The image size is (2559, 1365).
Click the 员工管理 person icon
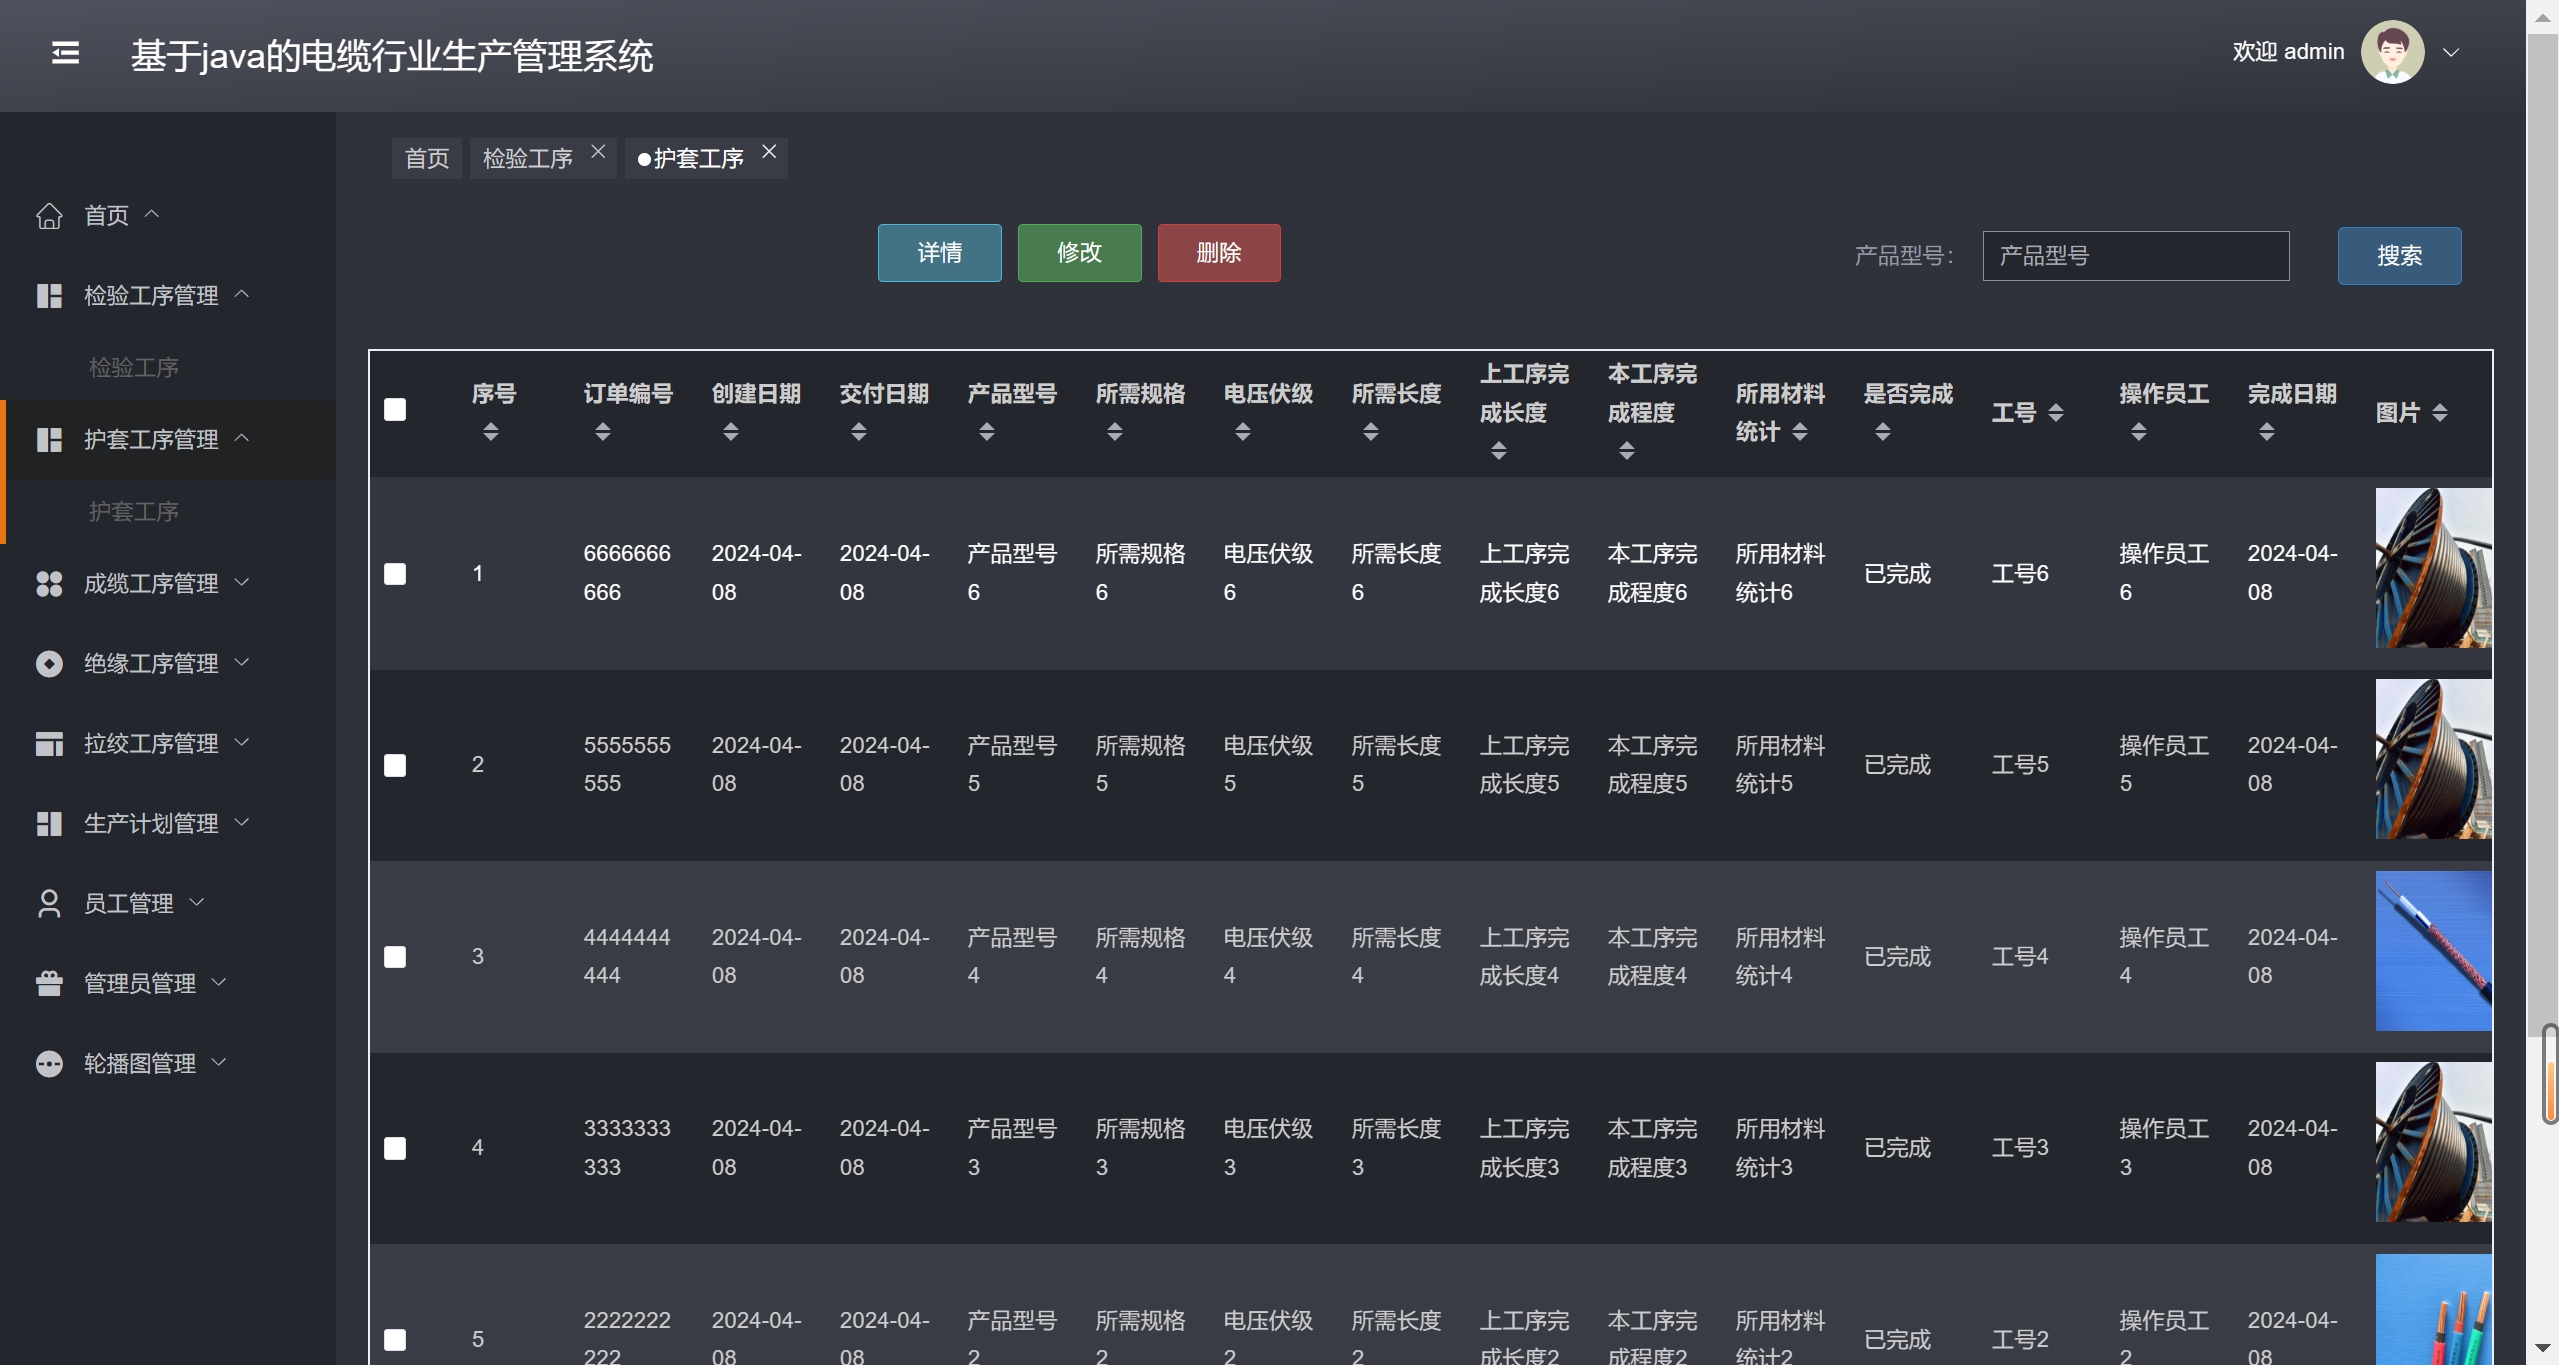pyautogui.click(x=49, y=904)
